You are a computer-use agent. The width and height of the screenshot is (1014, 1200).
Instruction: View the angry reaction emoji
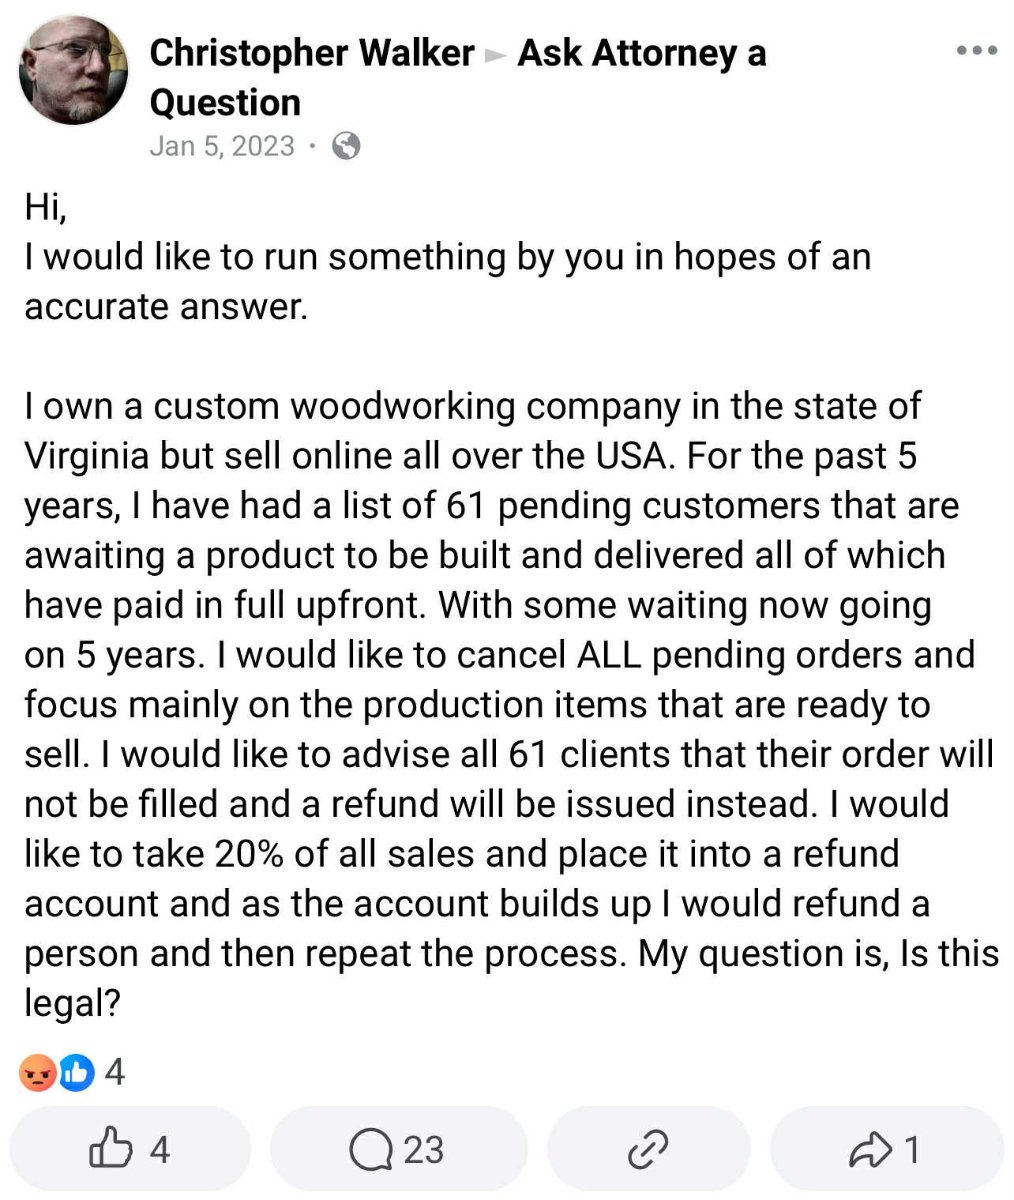click(38, 1073)
